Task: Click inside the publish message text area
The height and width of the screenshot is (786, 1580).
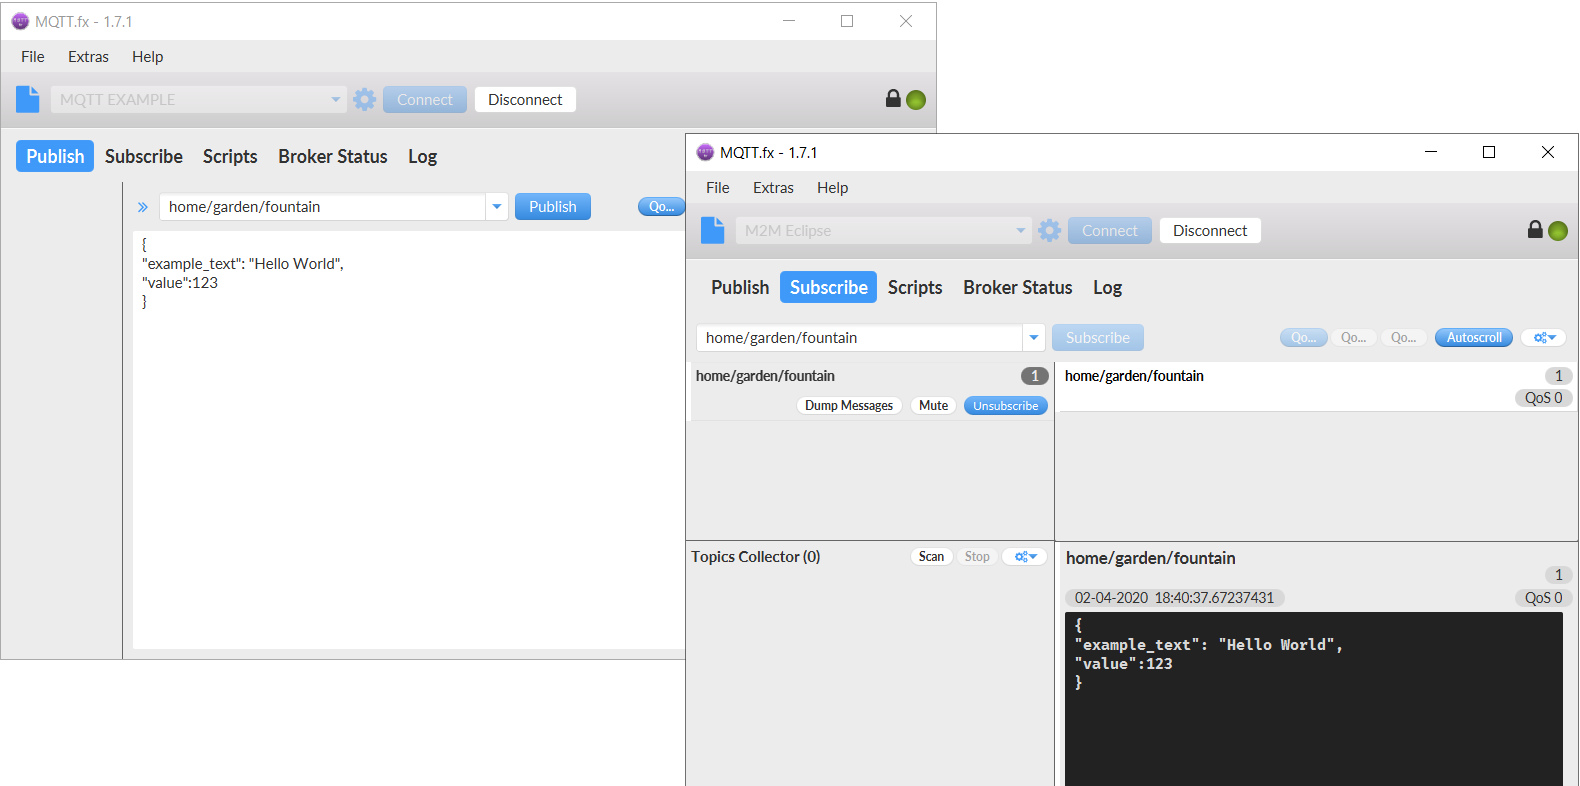Action: [408, 440]
